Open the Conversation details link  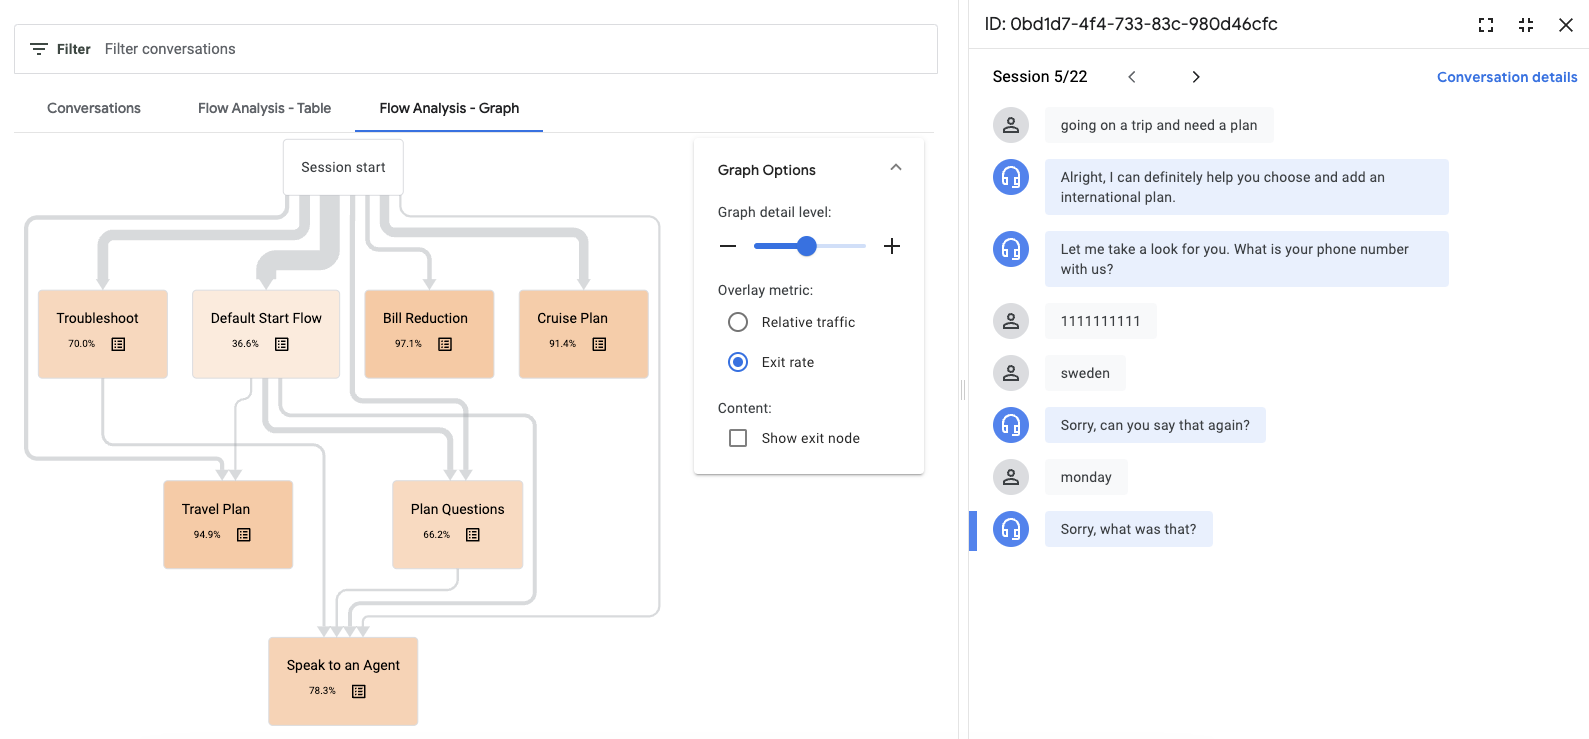[1506, 77]
